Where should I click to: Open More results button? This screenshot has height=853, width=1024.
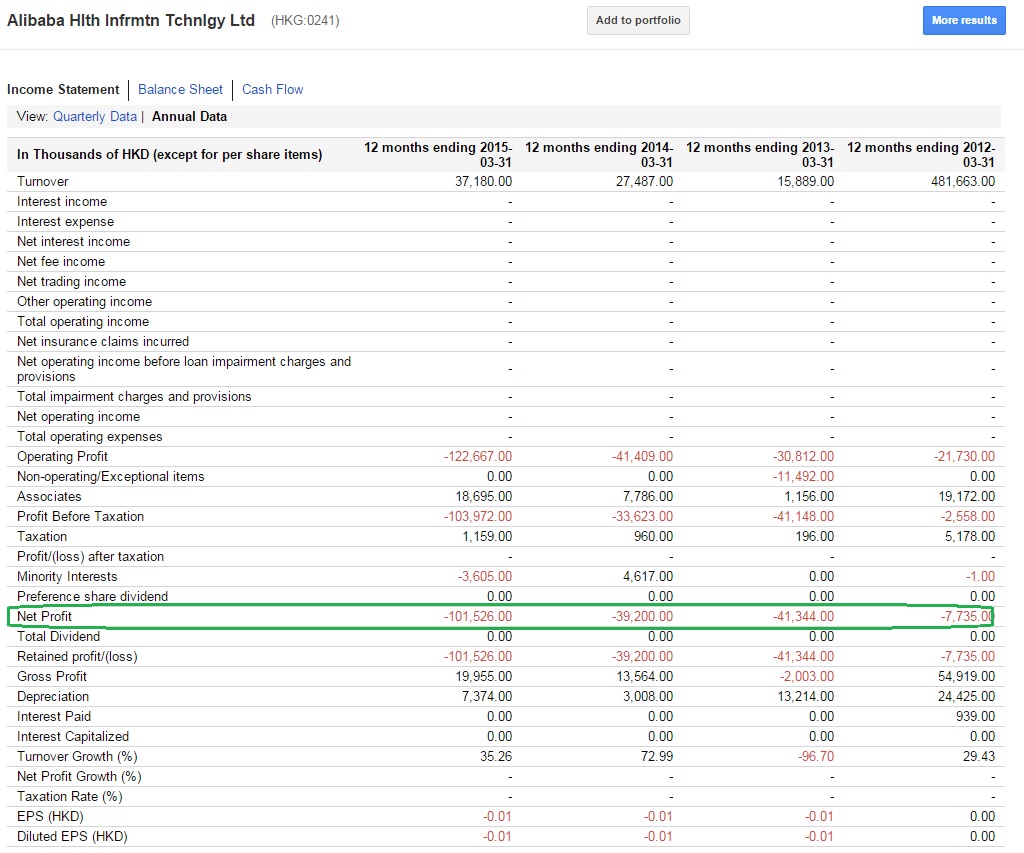click(x=964, y=20)
